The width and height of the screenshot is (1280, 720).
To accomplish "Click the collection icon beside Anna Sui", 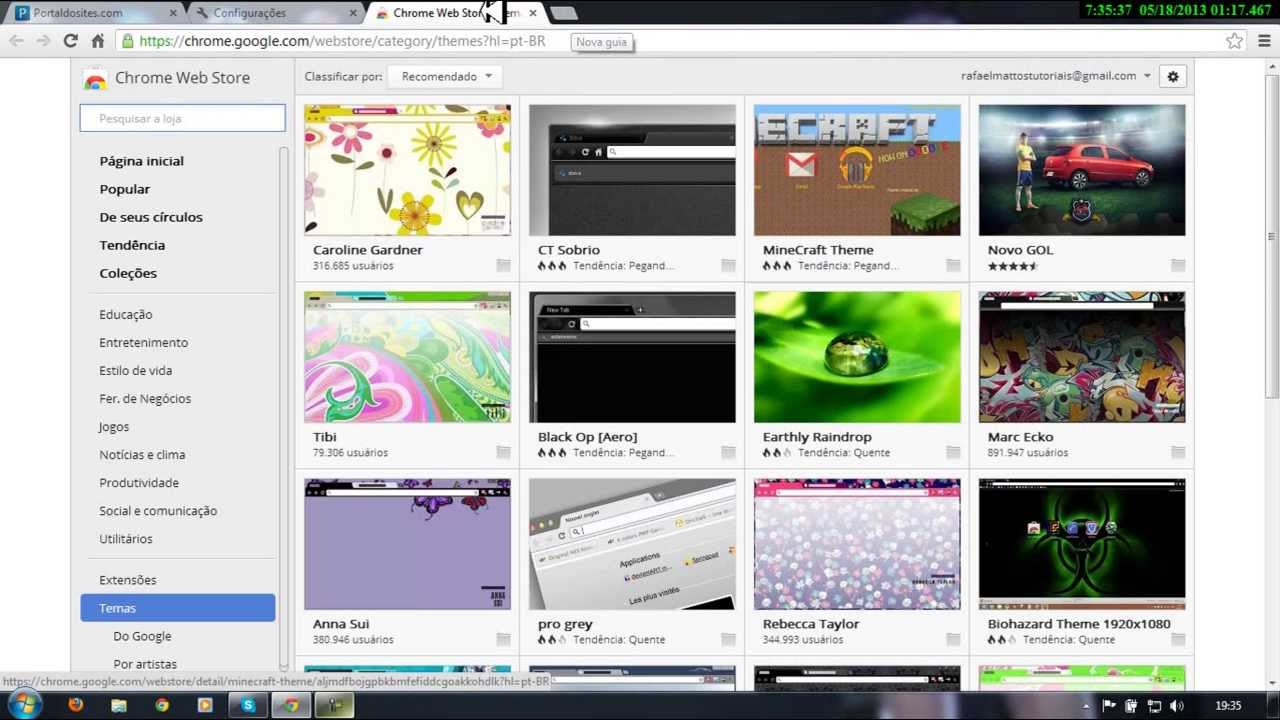I will (503, 639).
